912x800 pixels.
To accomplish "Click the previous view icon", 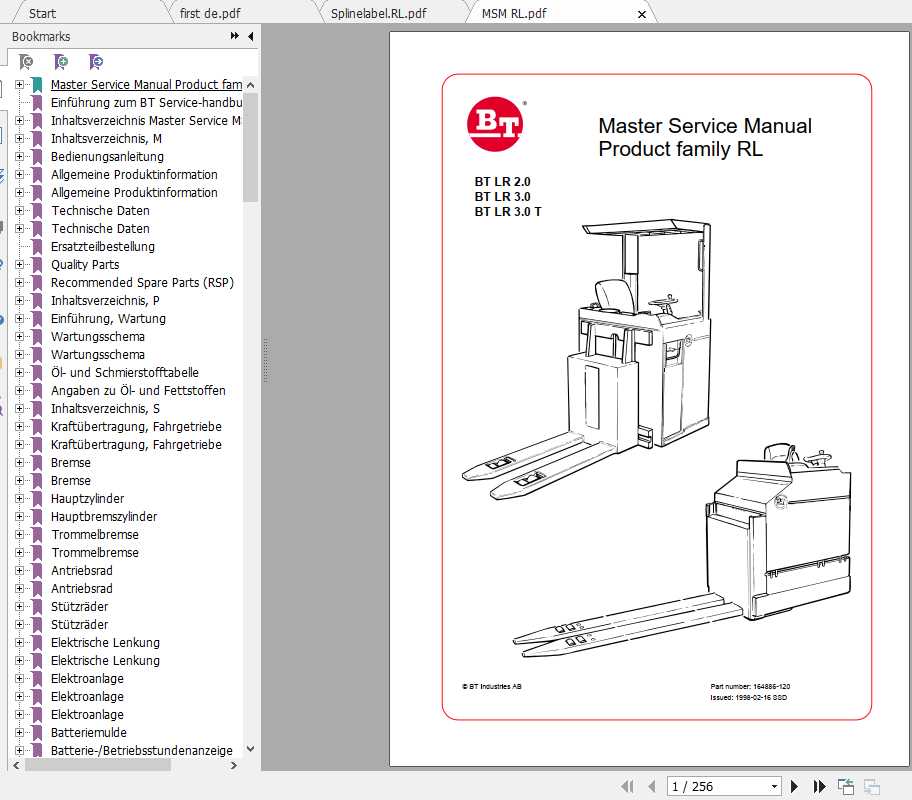I will click(846, 787).
